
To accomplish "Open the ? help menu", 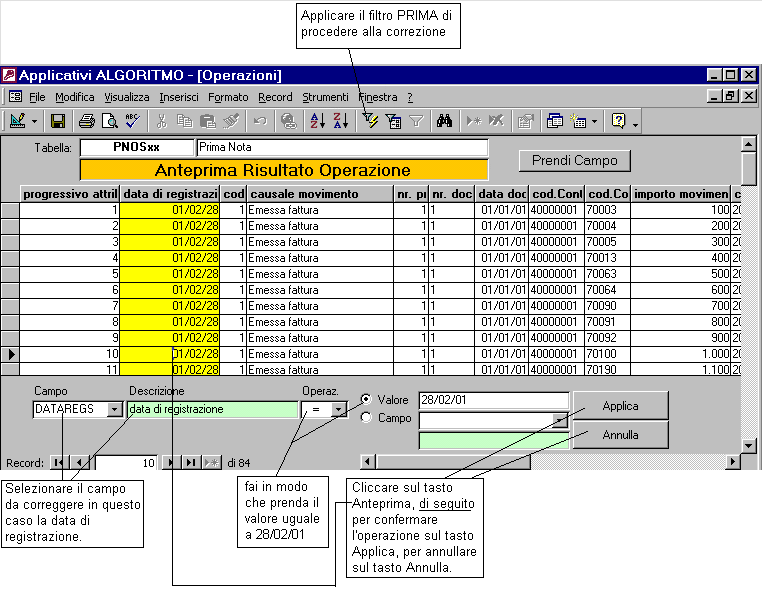I will coord(410,97).
